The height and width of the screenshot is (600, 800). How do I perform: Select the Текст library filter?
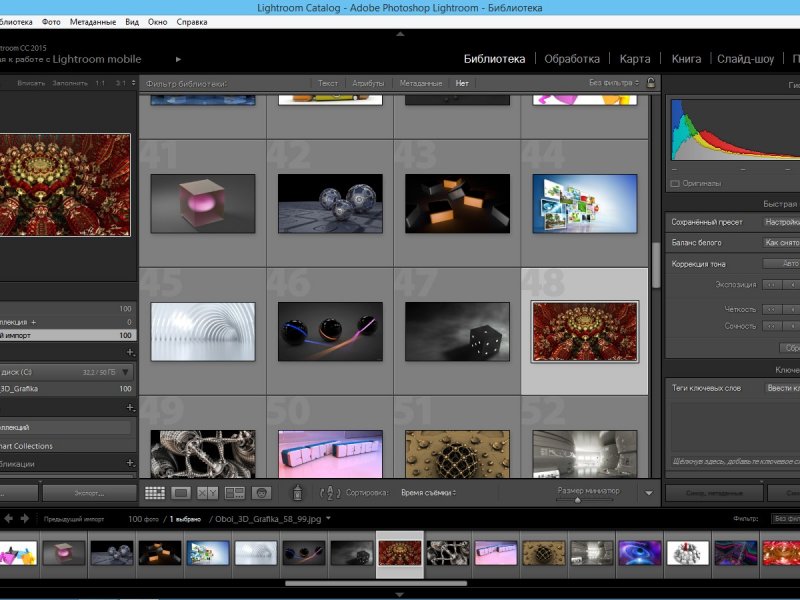click(328, 83)
